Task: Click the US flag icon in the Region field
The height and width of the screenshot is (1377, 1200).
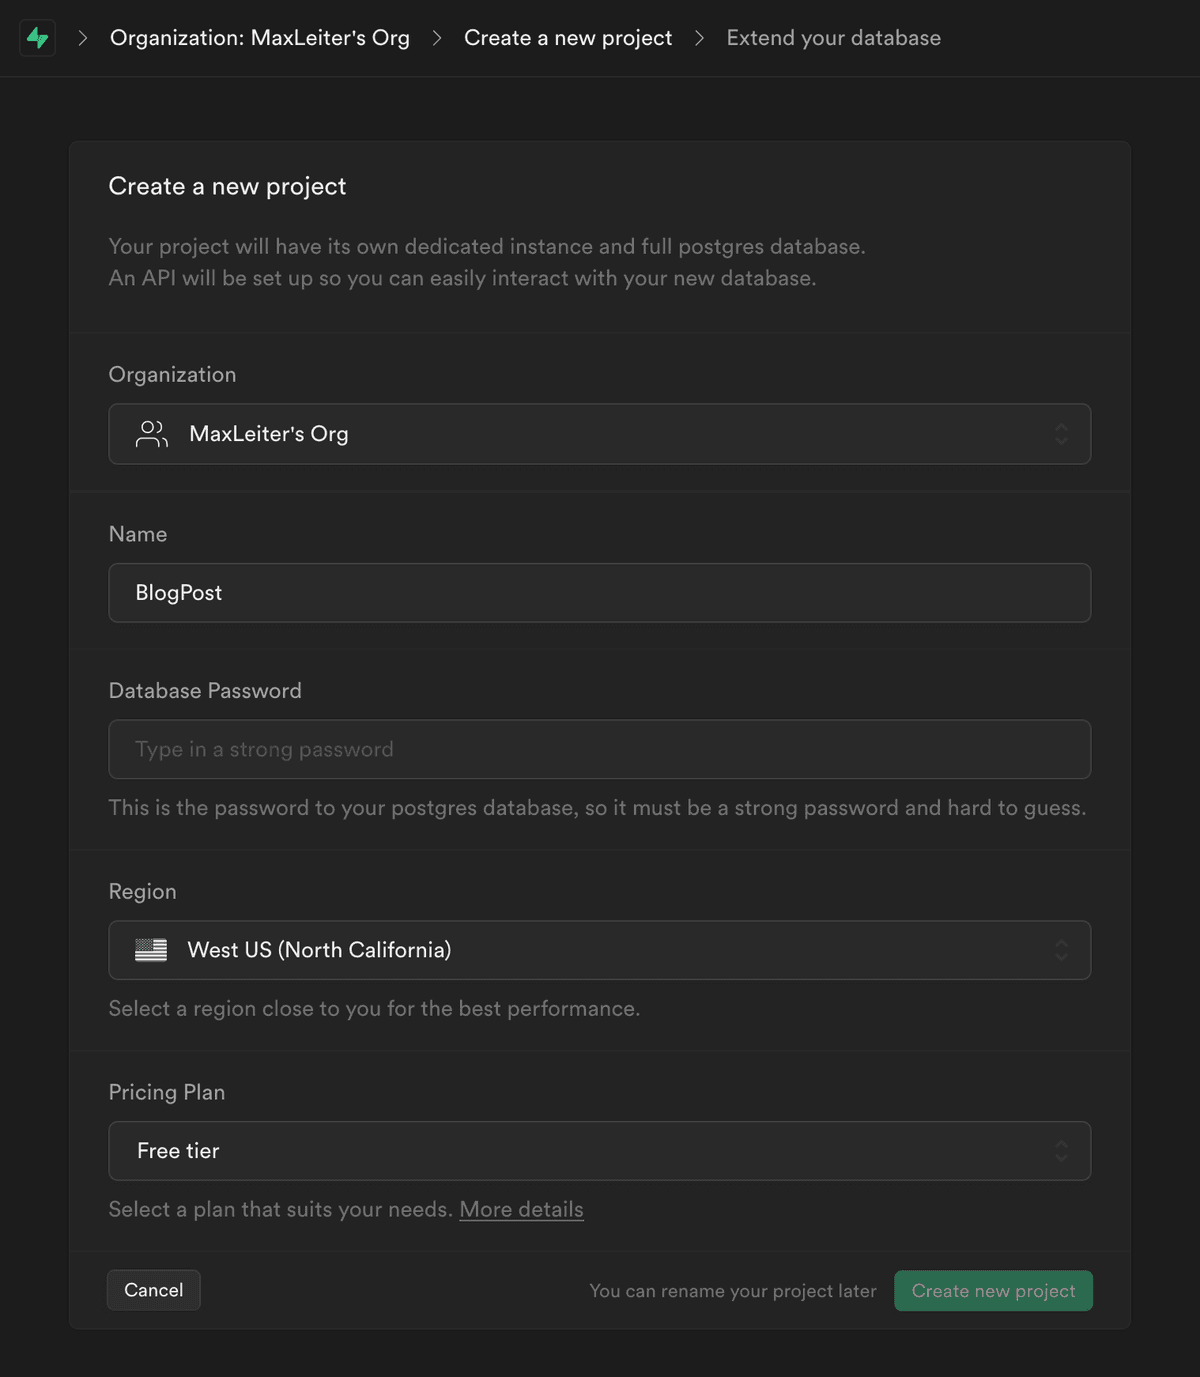Action: [150, 949]
